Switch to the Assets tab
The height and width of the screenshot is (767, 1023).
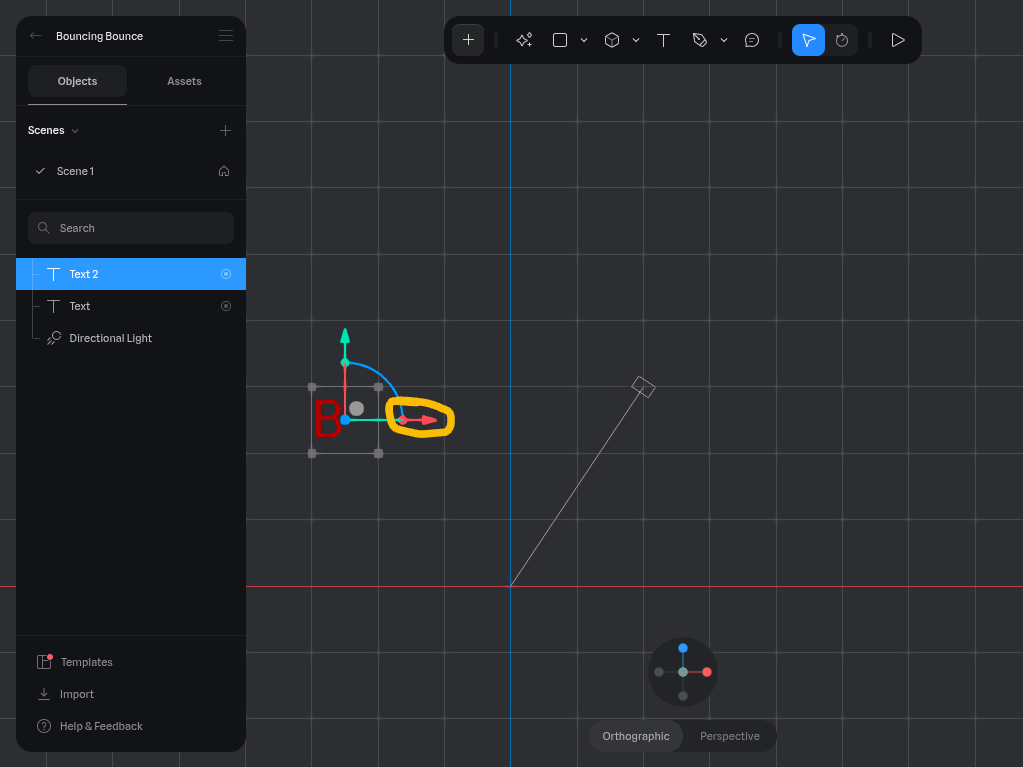(184, 81)
